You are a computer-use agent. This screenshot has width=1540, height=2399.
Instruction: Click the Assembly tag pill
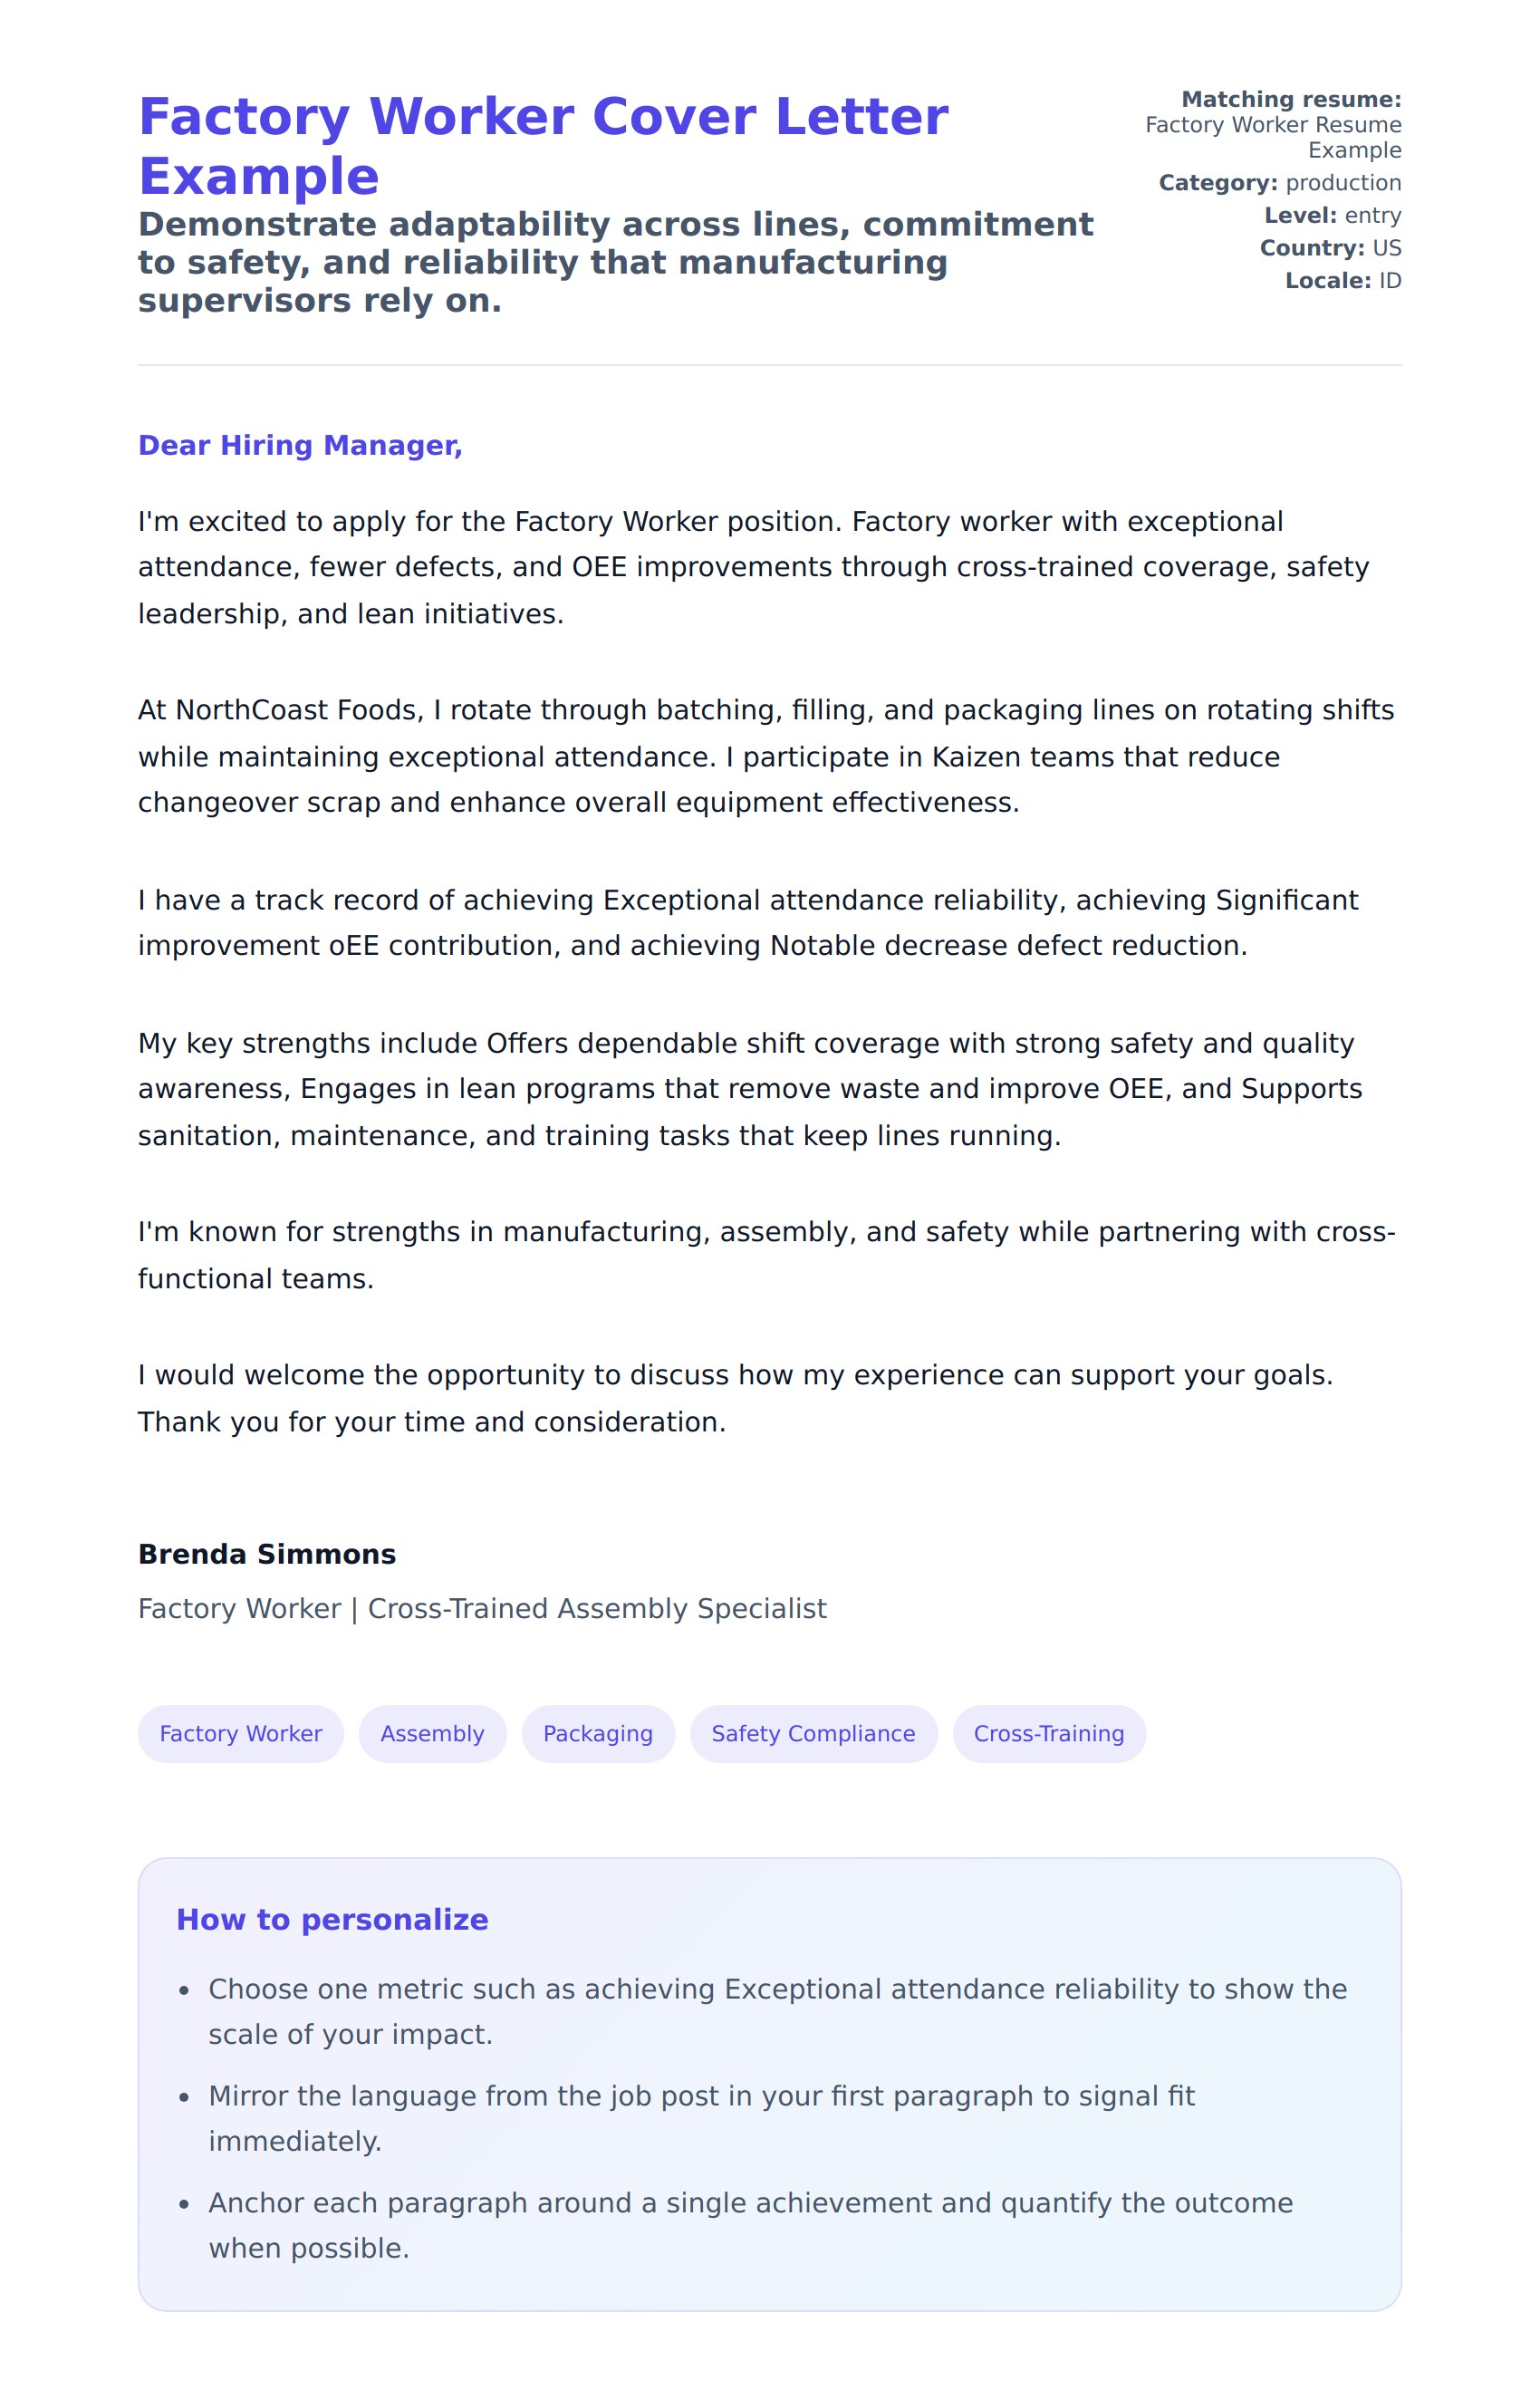[432, 1733]
